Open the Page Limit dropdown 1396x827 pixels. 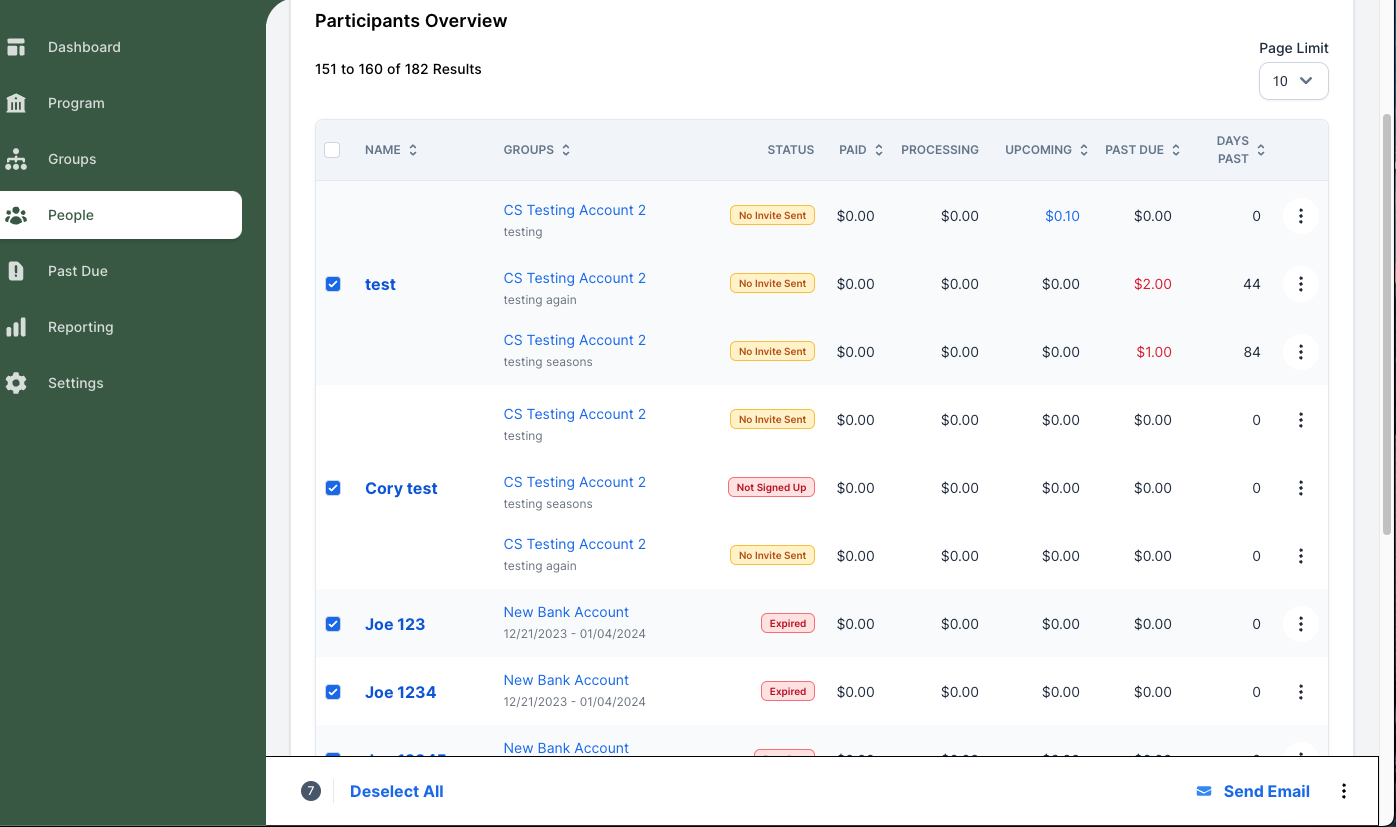1293,81
